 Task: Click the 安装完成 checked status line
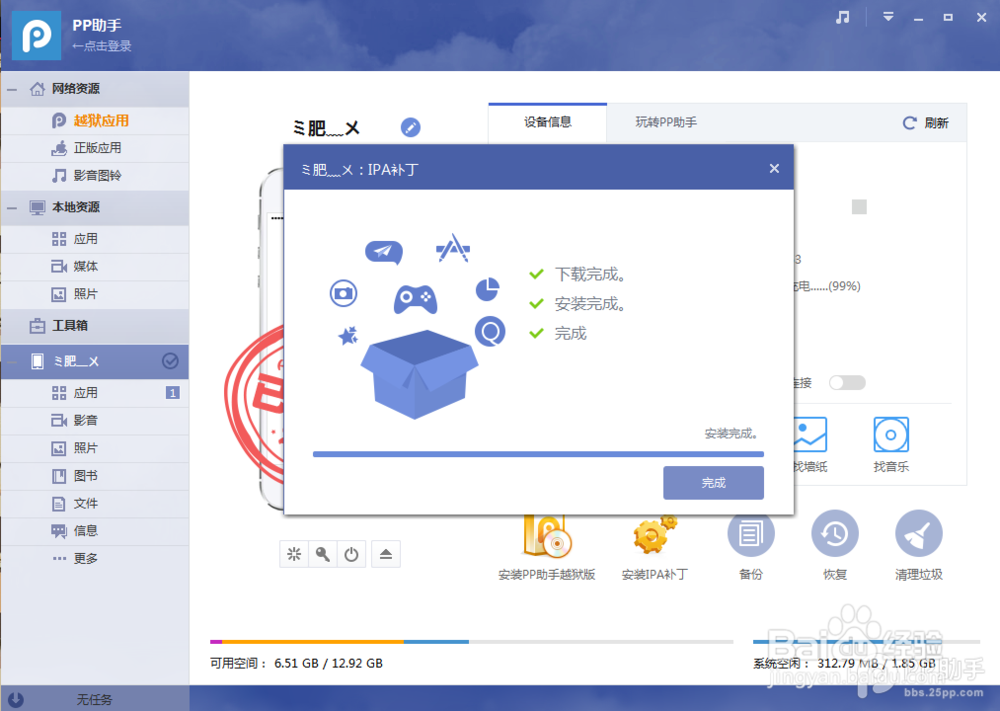click(577, 304)
